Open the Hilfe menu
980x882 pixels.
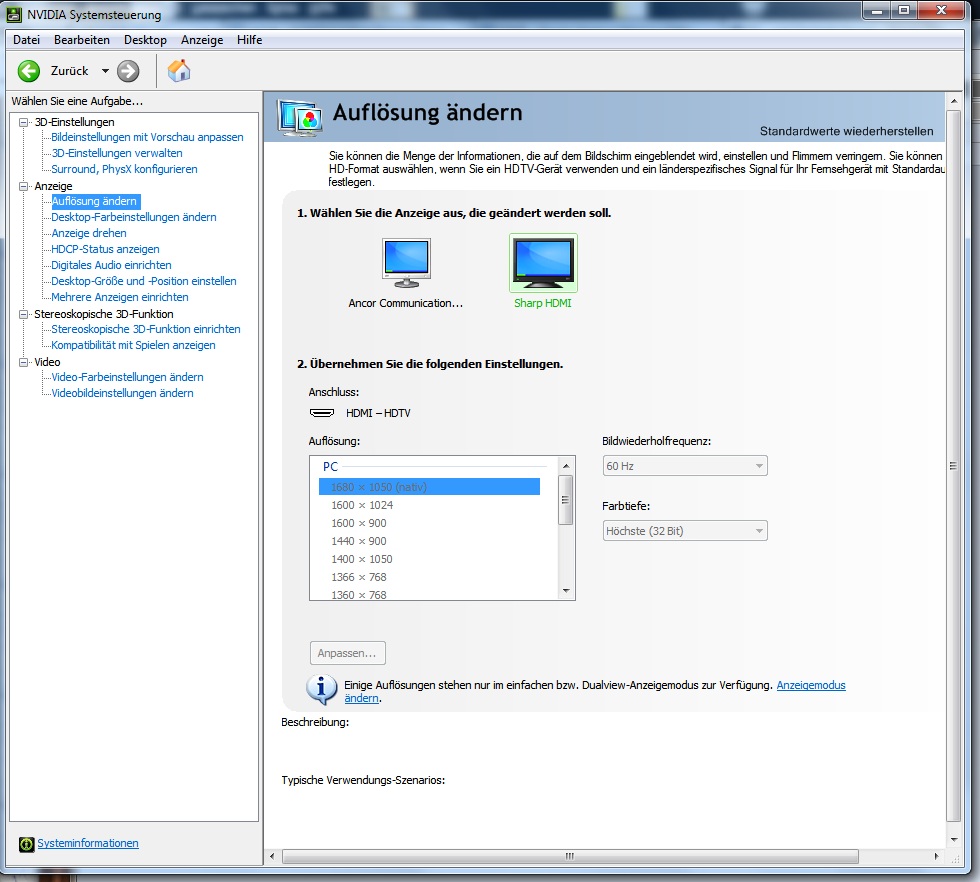click(x=249, y=40)
